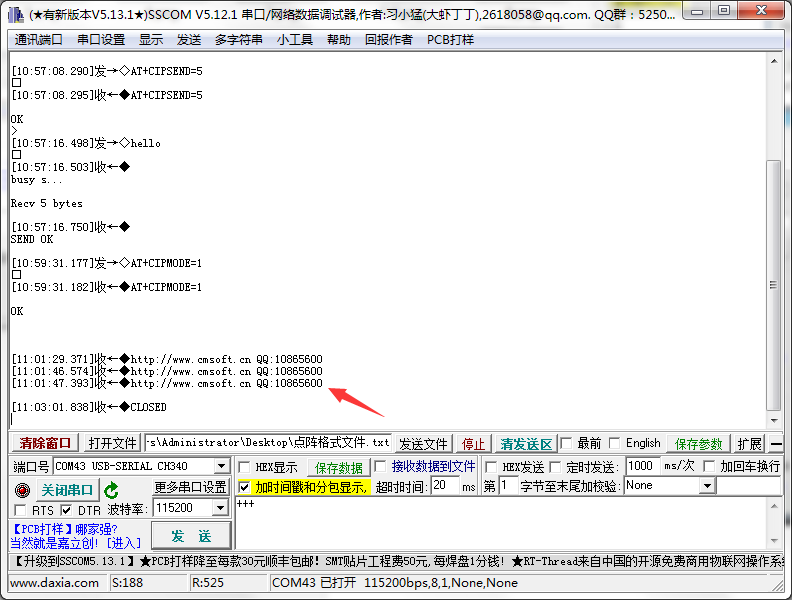Uncheck the DTR checkbox
The width and height of the screenshot is (792, 600).
[66, 510]
